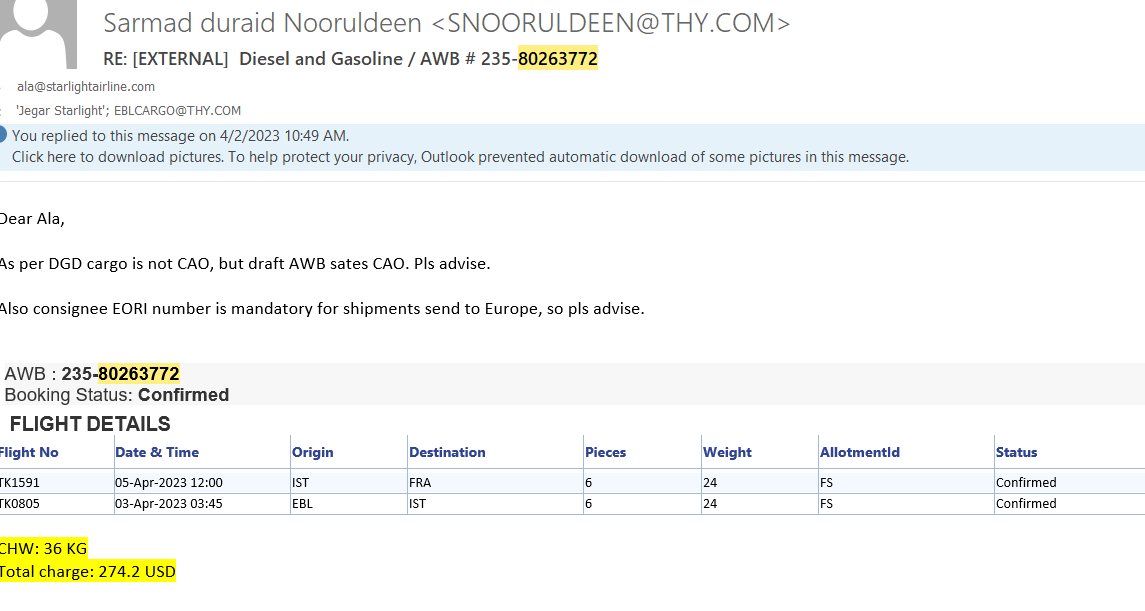
Task: Click the highlighted Total charge line
Action: (87, 572)
